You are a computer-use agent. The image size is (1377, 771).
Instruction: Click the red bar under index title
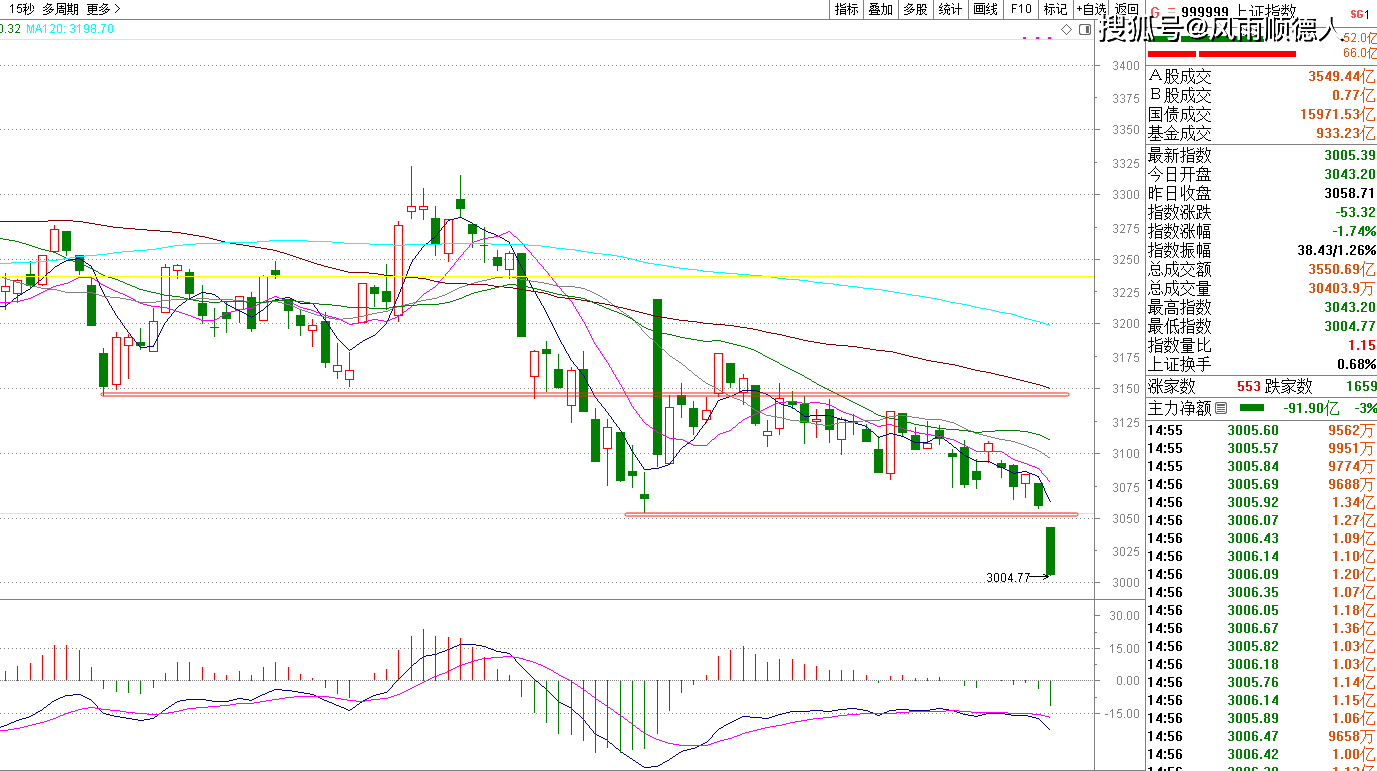pos(1238,53)
